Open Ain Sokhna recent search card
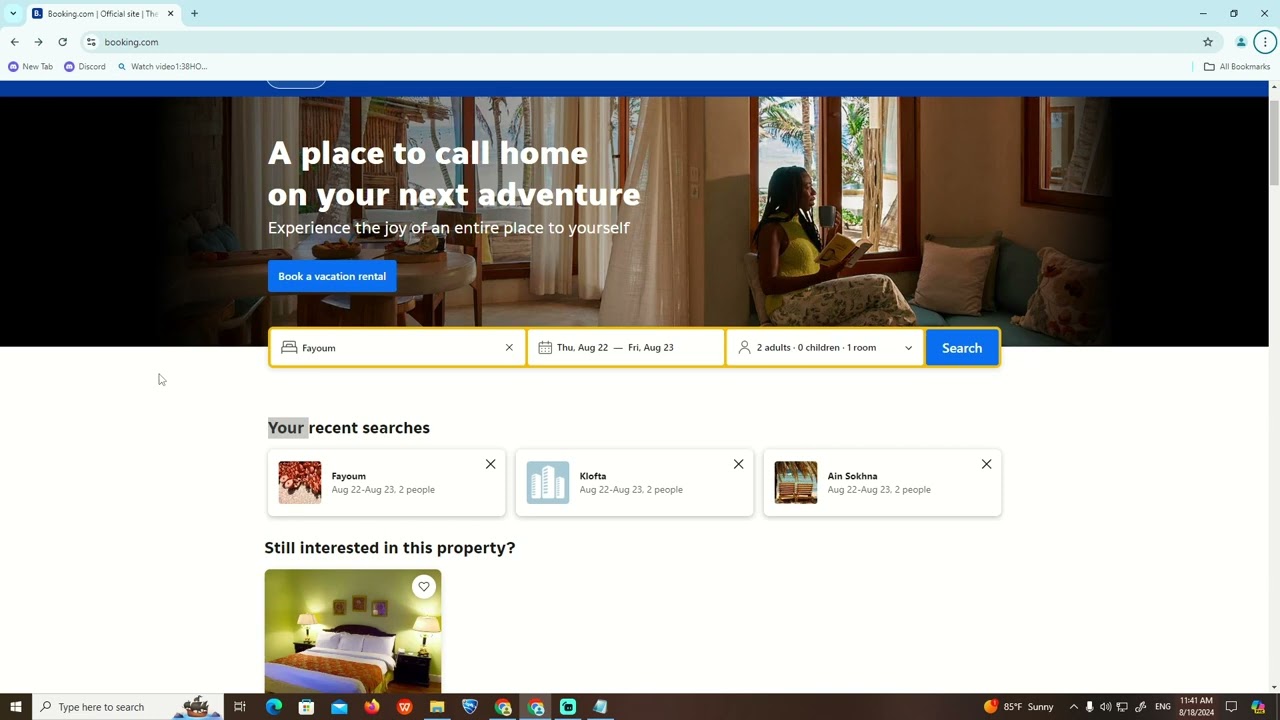1280x720 pixels. pyautogui.click(x=882, y=483)
